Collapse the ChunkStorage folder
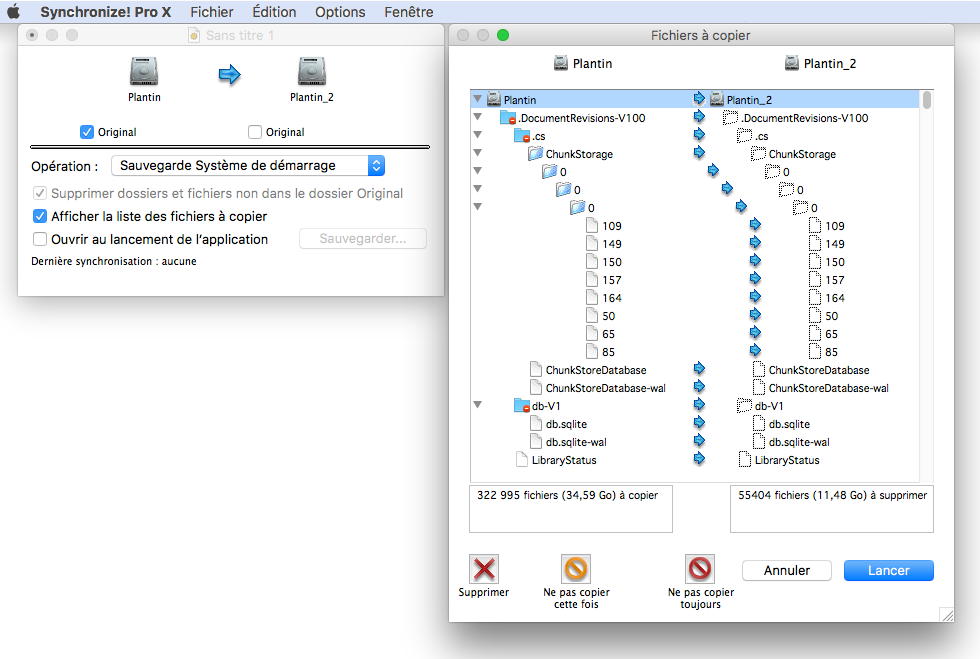The width and height of the screenshot is (980, 659). click(478, 153)
